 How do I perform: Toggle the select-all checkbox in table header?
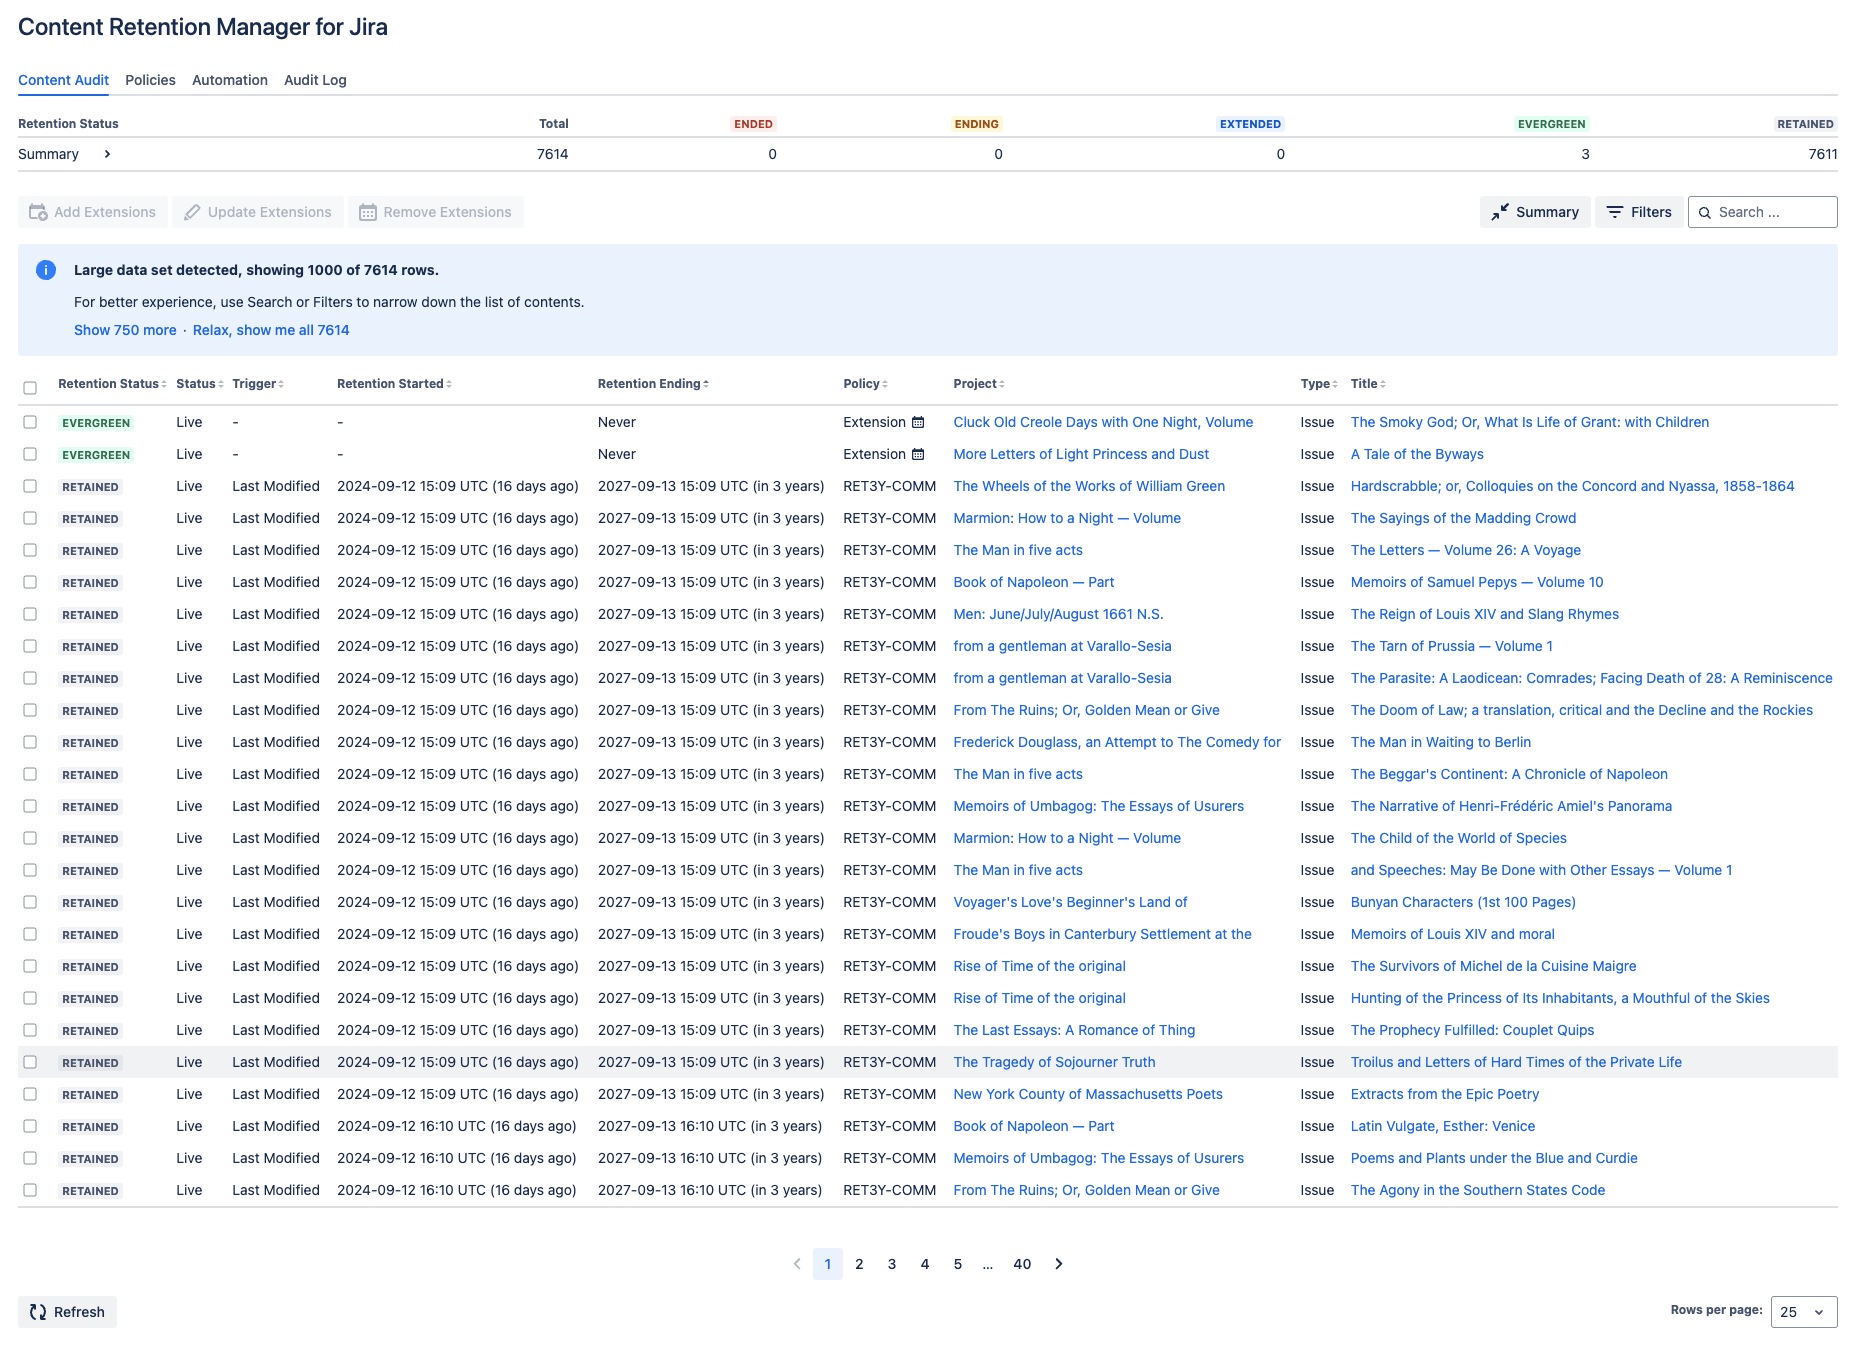click(x=30, y=388)
